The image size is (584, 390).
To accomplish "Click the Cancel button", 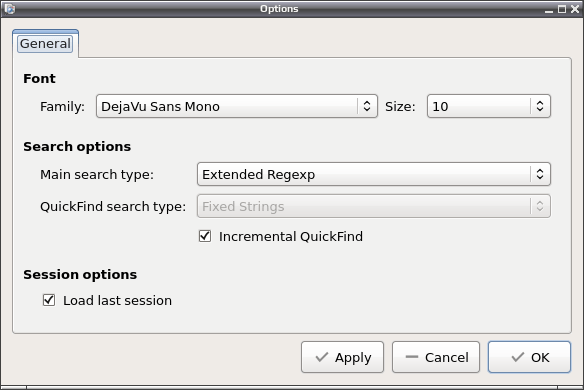I will (x=436, y=357).
